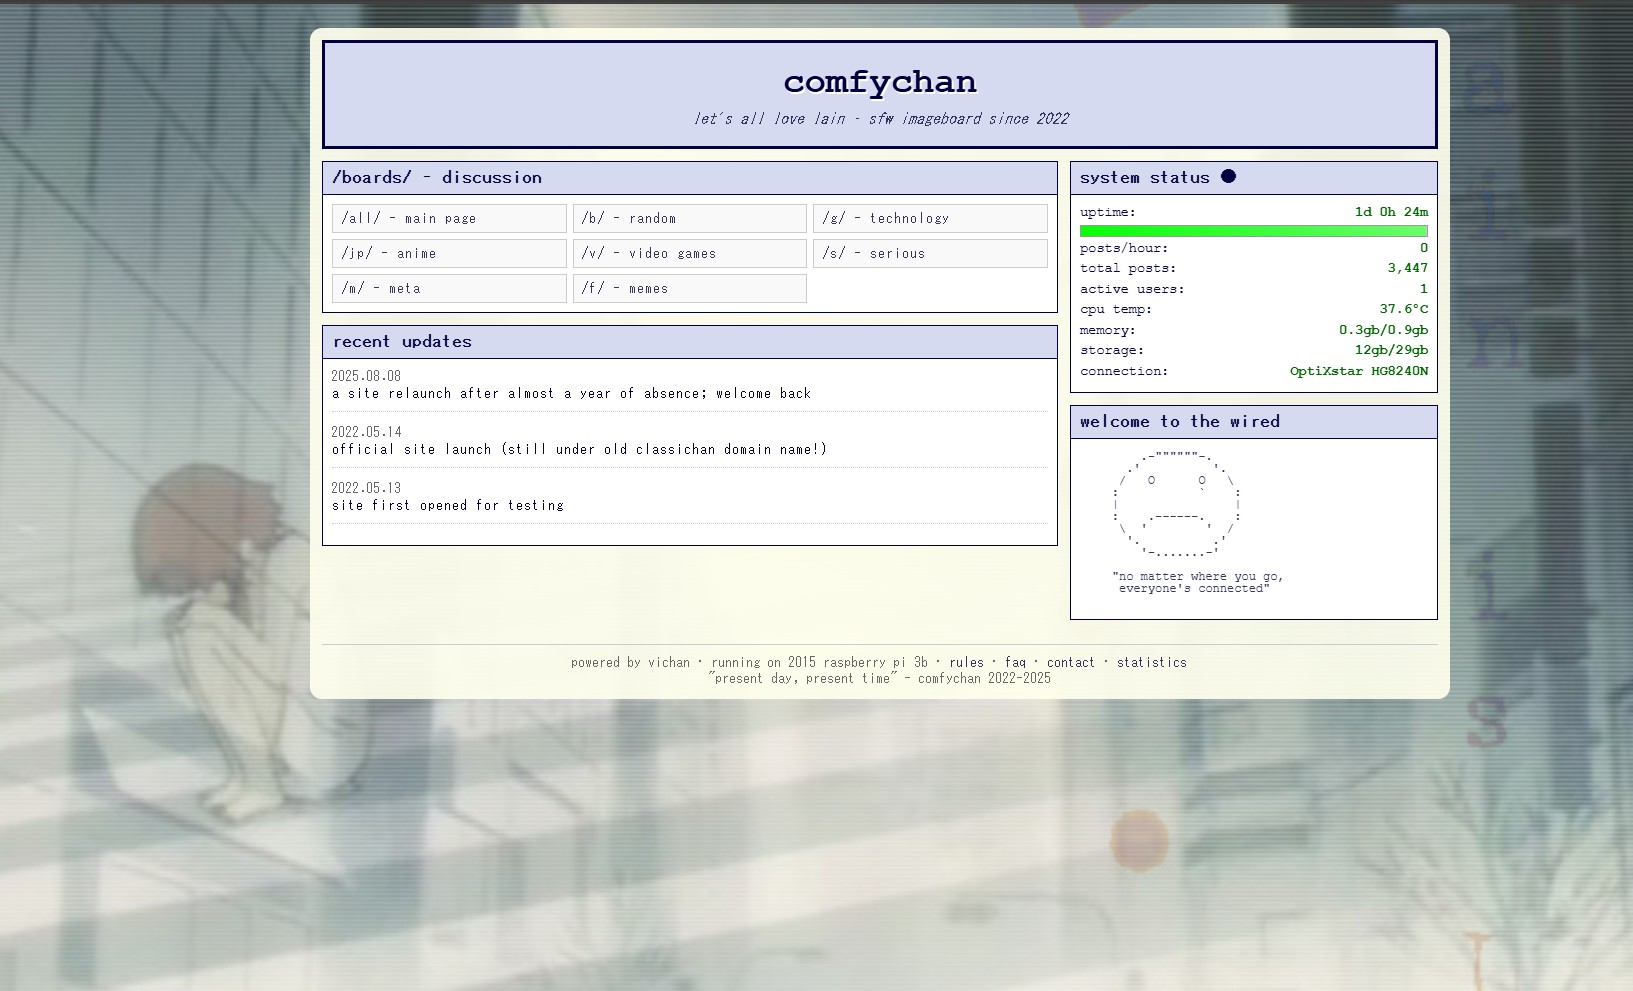Open the faq footer link
The width and height of the screenshot is (1633, 991).
tap(1015, 662)
